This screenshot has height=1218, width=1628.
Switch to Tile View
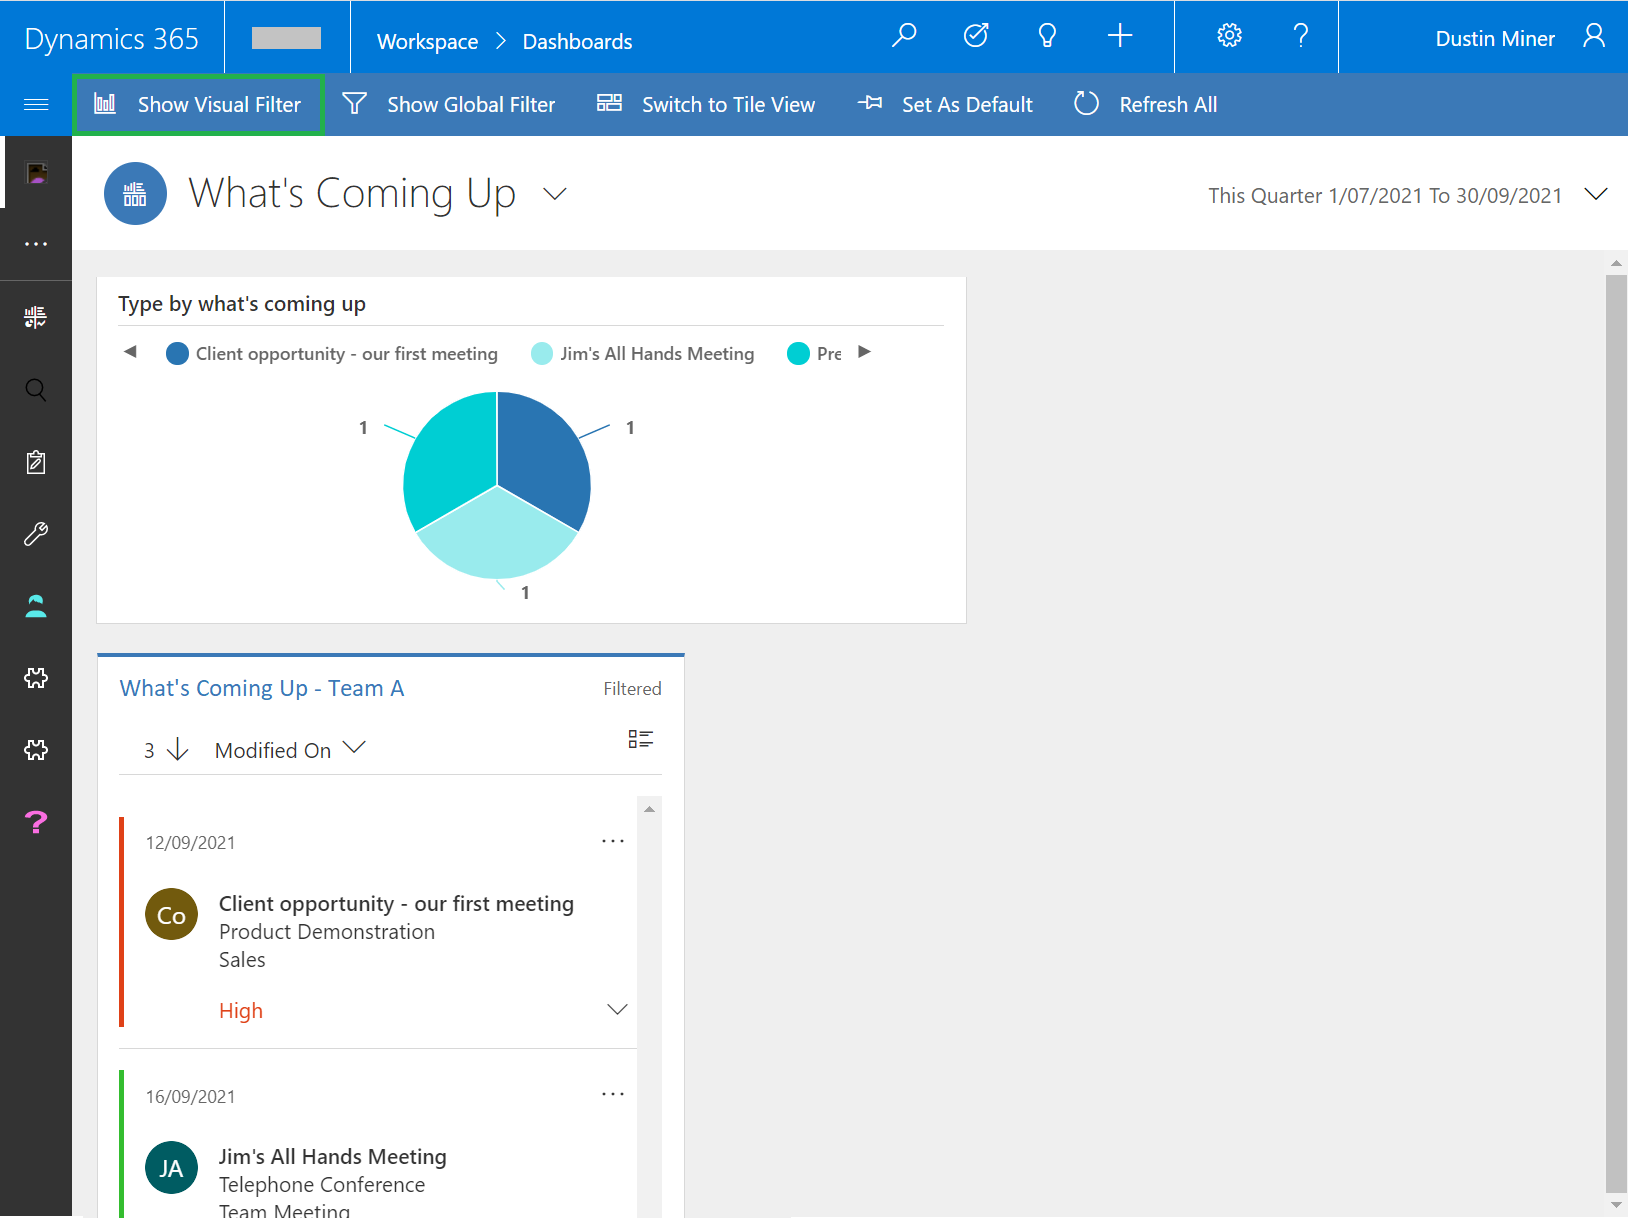(x=706, y=104)
